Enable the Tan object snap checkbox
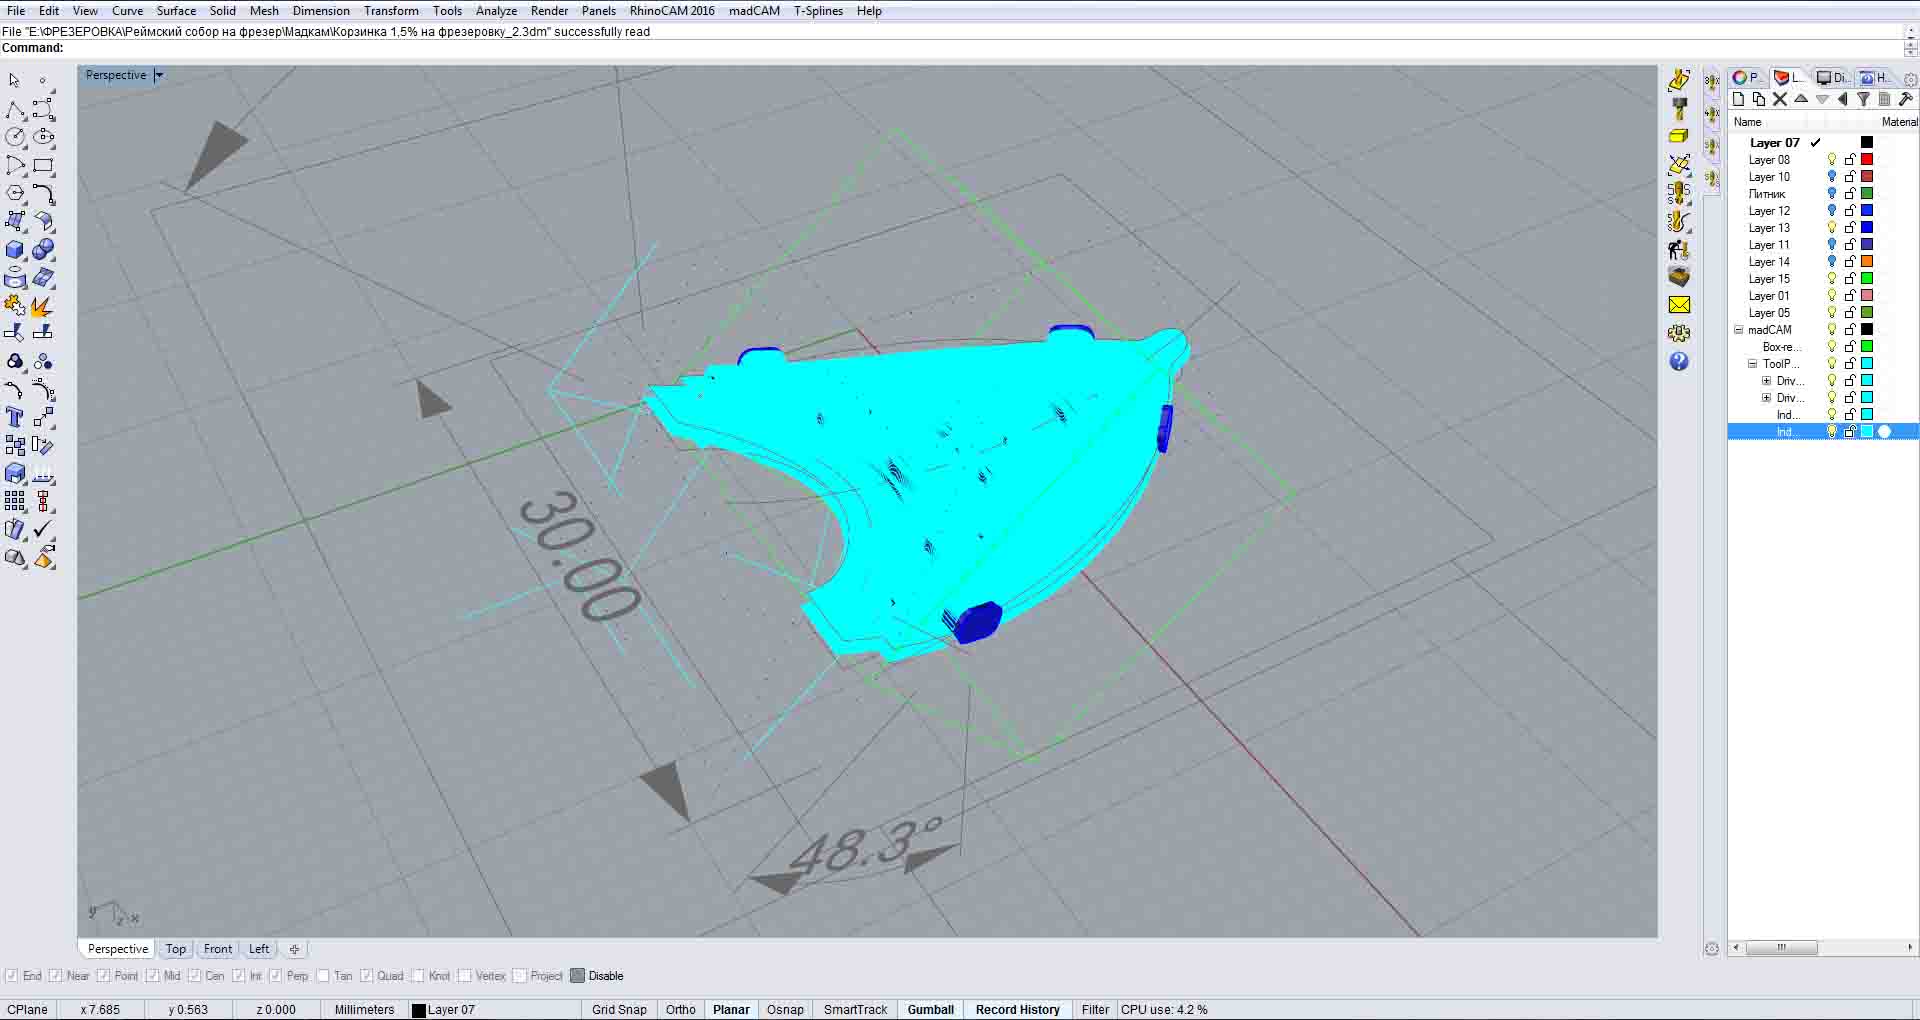 pos(323,976)
